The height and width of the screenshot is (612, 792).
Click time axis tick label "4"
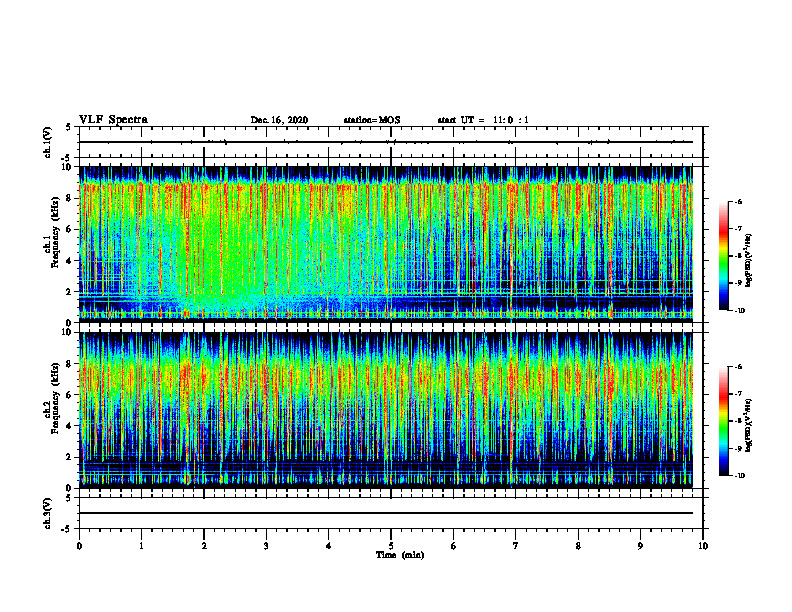tap(329, 546)
